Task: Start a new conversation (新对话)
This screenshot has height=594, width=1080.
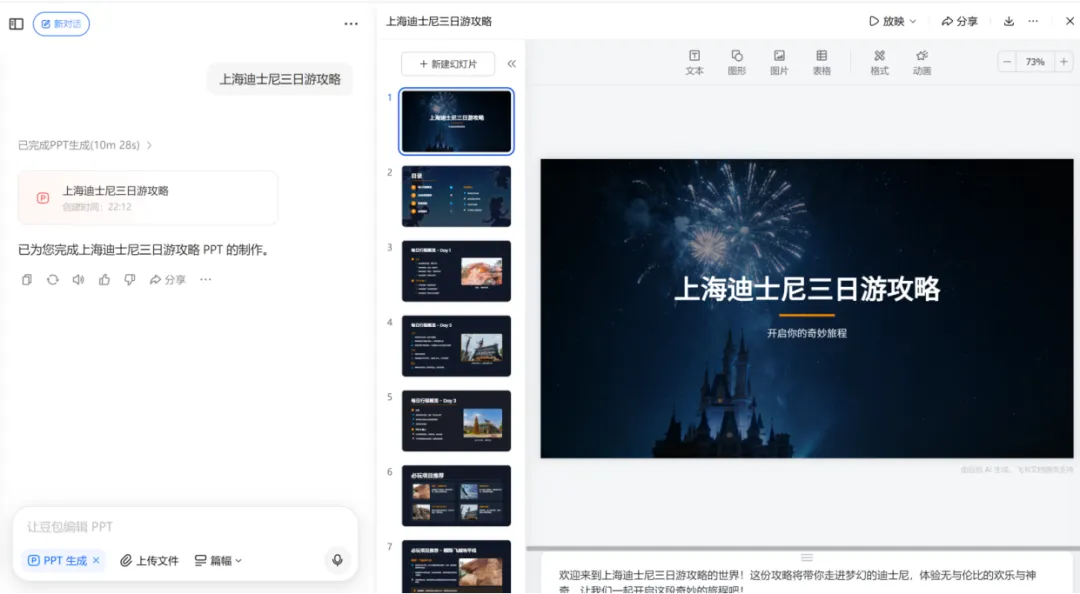Action: coord(61,24)
